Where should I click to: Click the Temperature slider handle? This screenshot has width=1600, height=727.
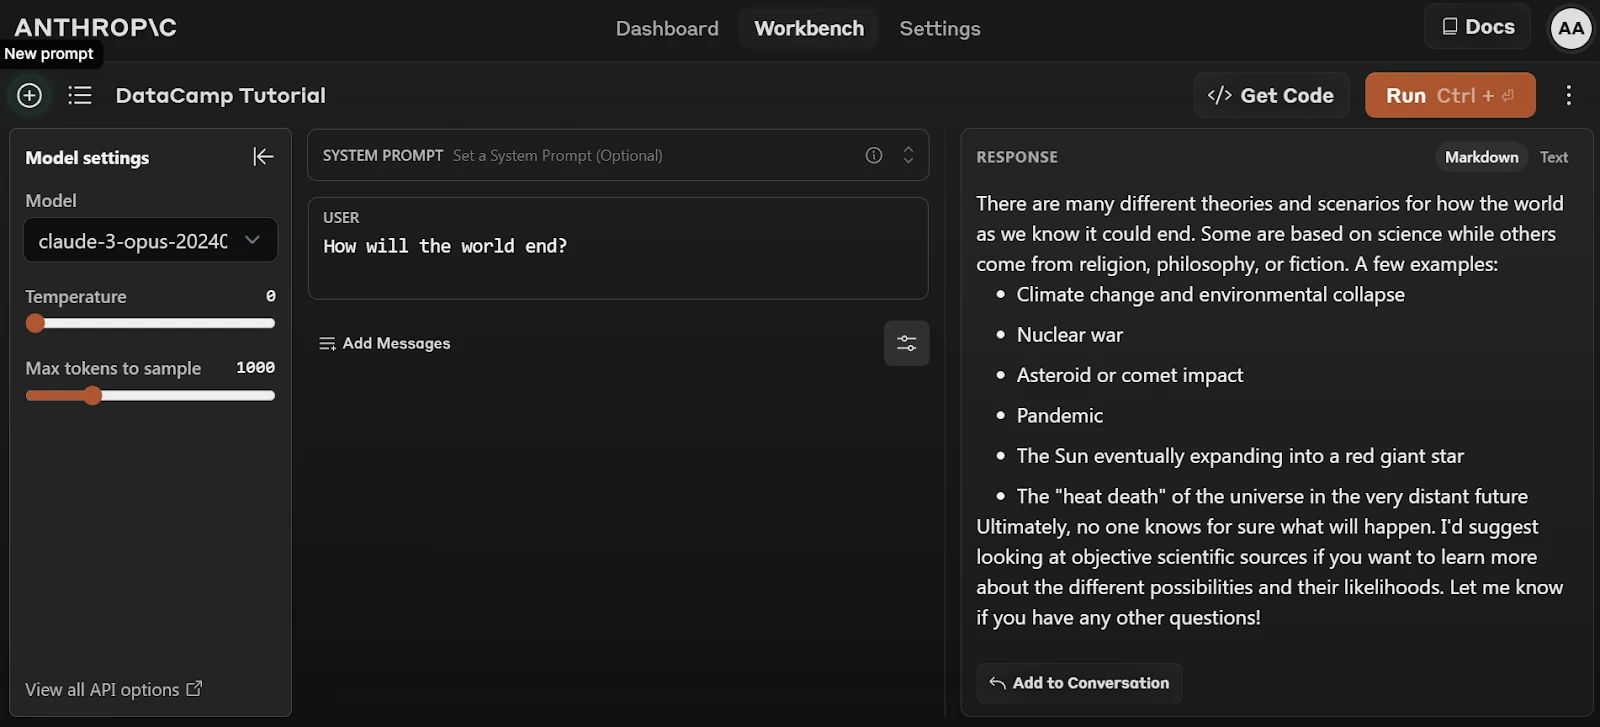tap(36, 323)
